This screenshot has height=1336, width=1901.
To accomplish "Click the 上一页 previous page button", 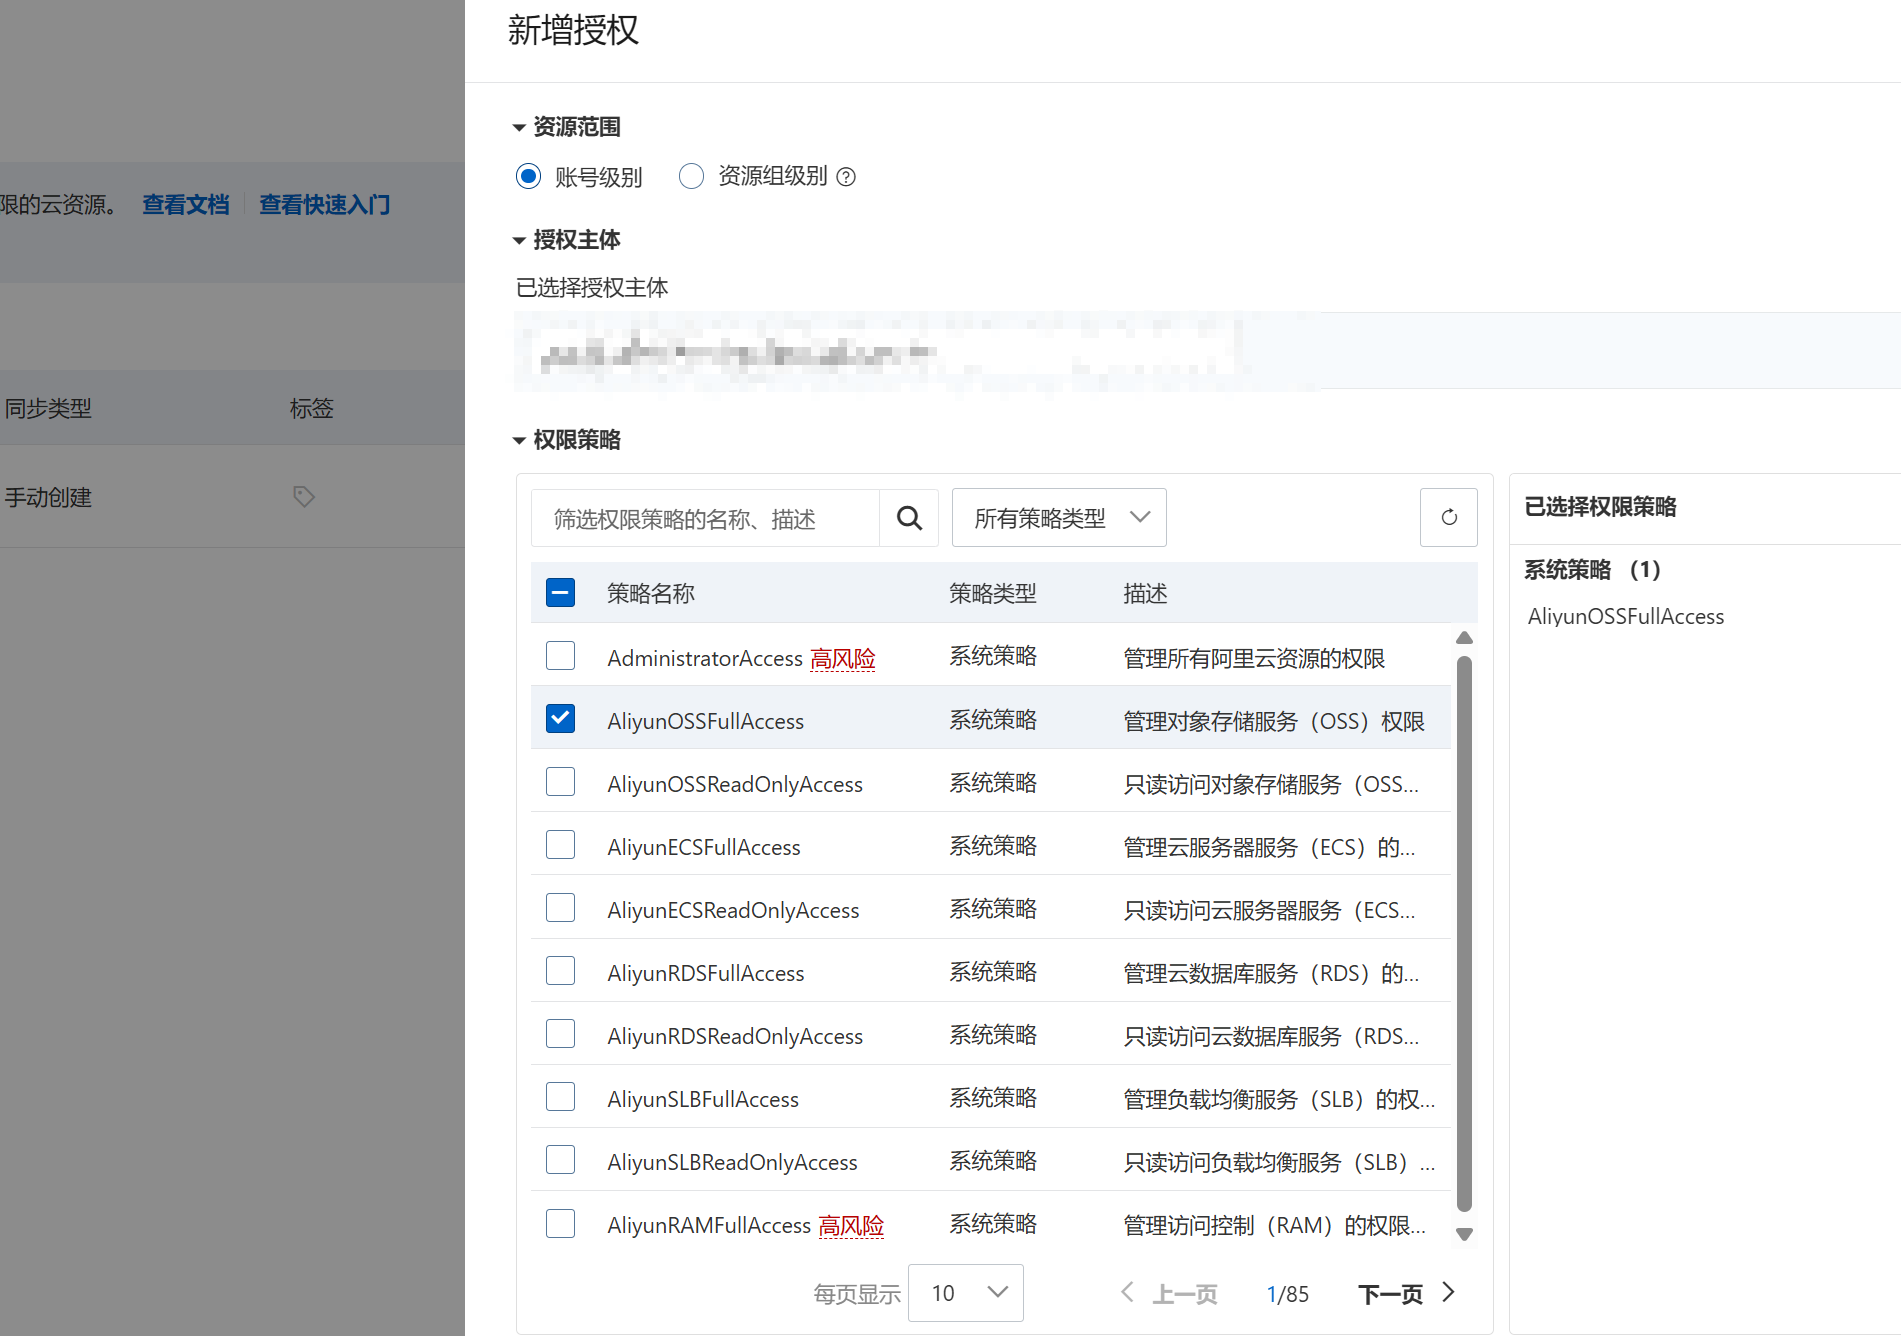I will click(x=1168, y=1294).
